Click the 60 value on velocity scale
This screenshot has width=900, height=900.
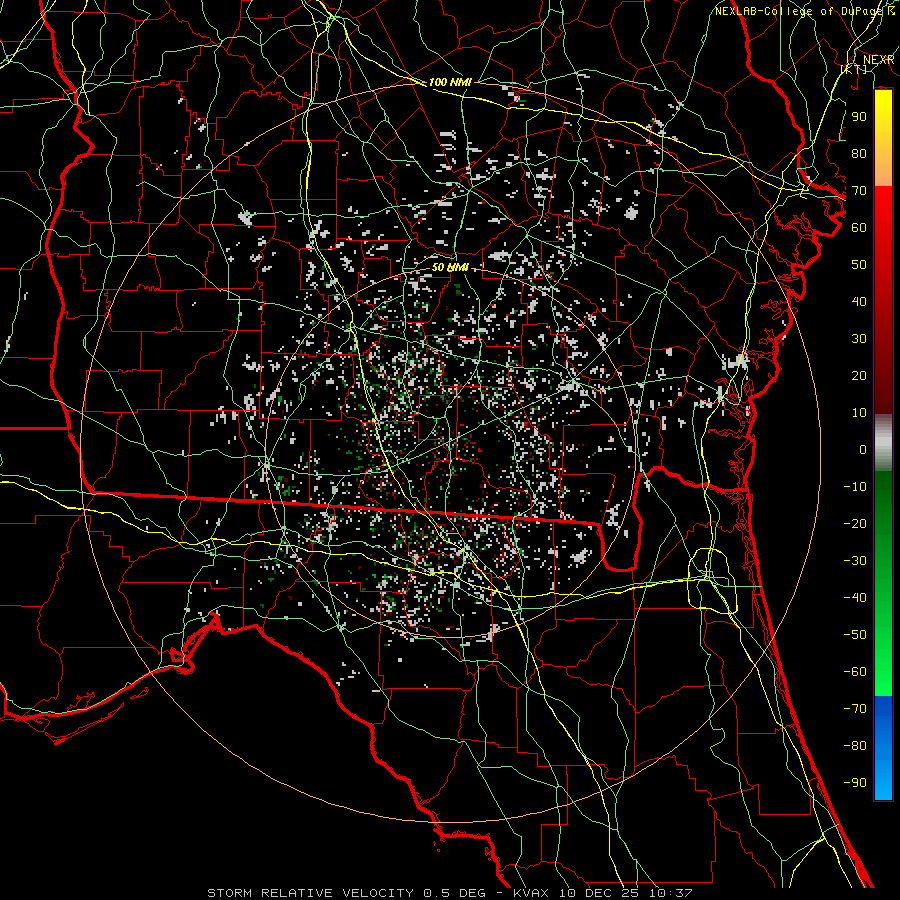point(859,228)
